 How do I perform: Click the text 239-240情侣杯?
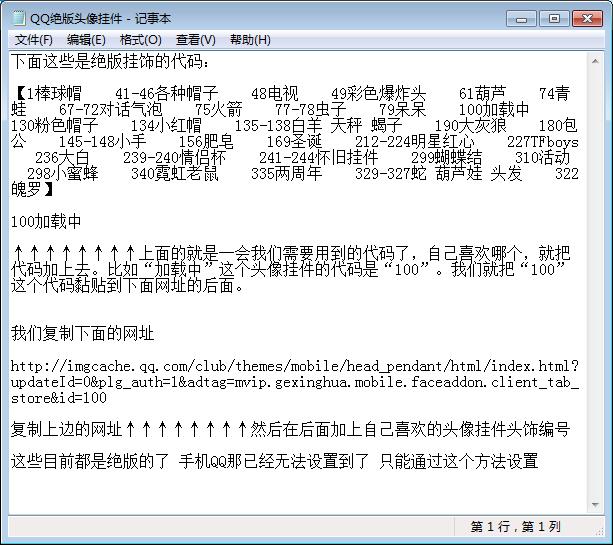(174, 158)
